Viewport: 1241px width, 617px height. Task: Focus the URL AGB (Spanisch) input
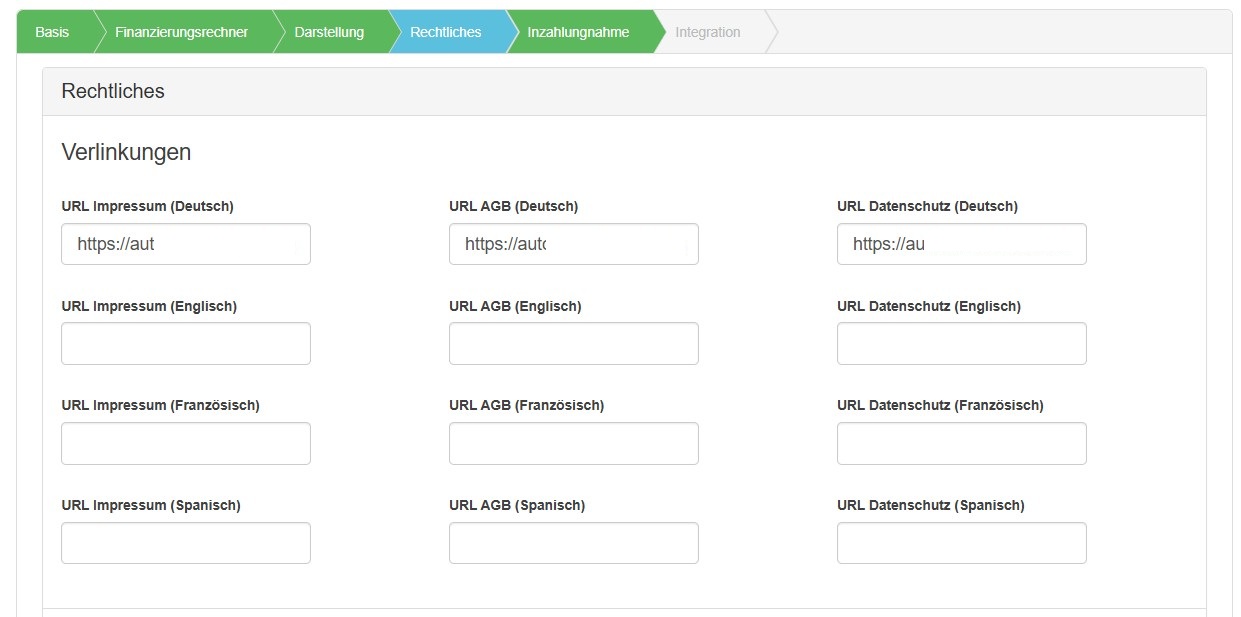(573, 543)
